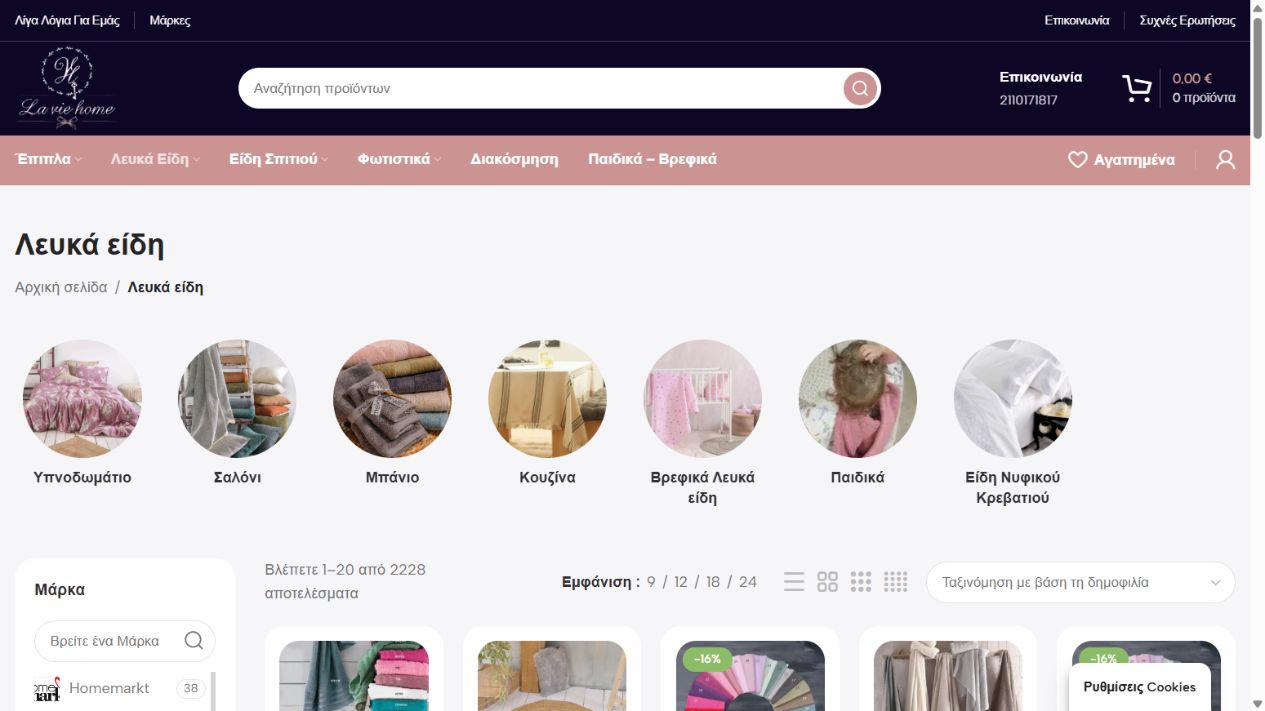
Task: Show 24 products per page
Action: click(748, 582)
